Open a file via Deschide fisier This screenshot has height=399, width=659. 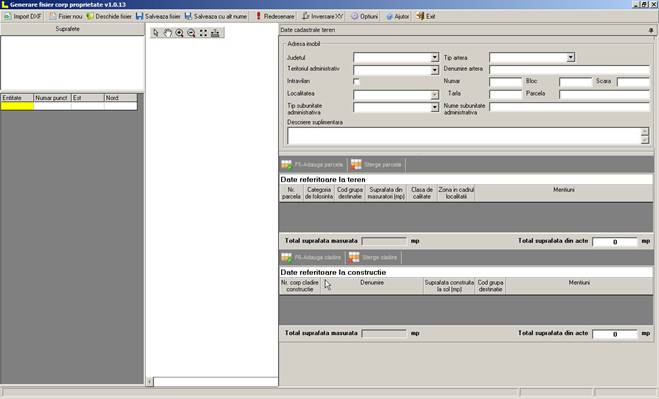(109, 16)
